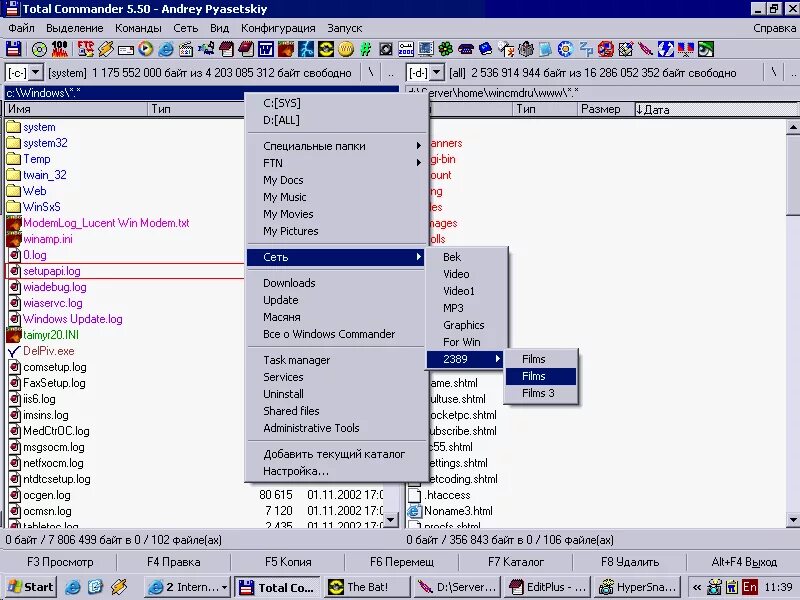The width and height of the screenshot is (800, 600).
Task: Launch Winamp from the toolbar lightning icon
Action: pos(106,49)
